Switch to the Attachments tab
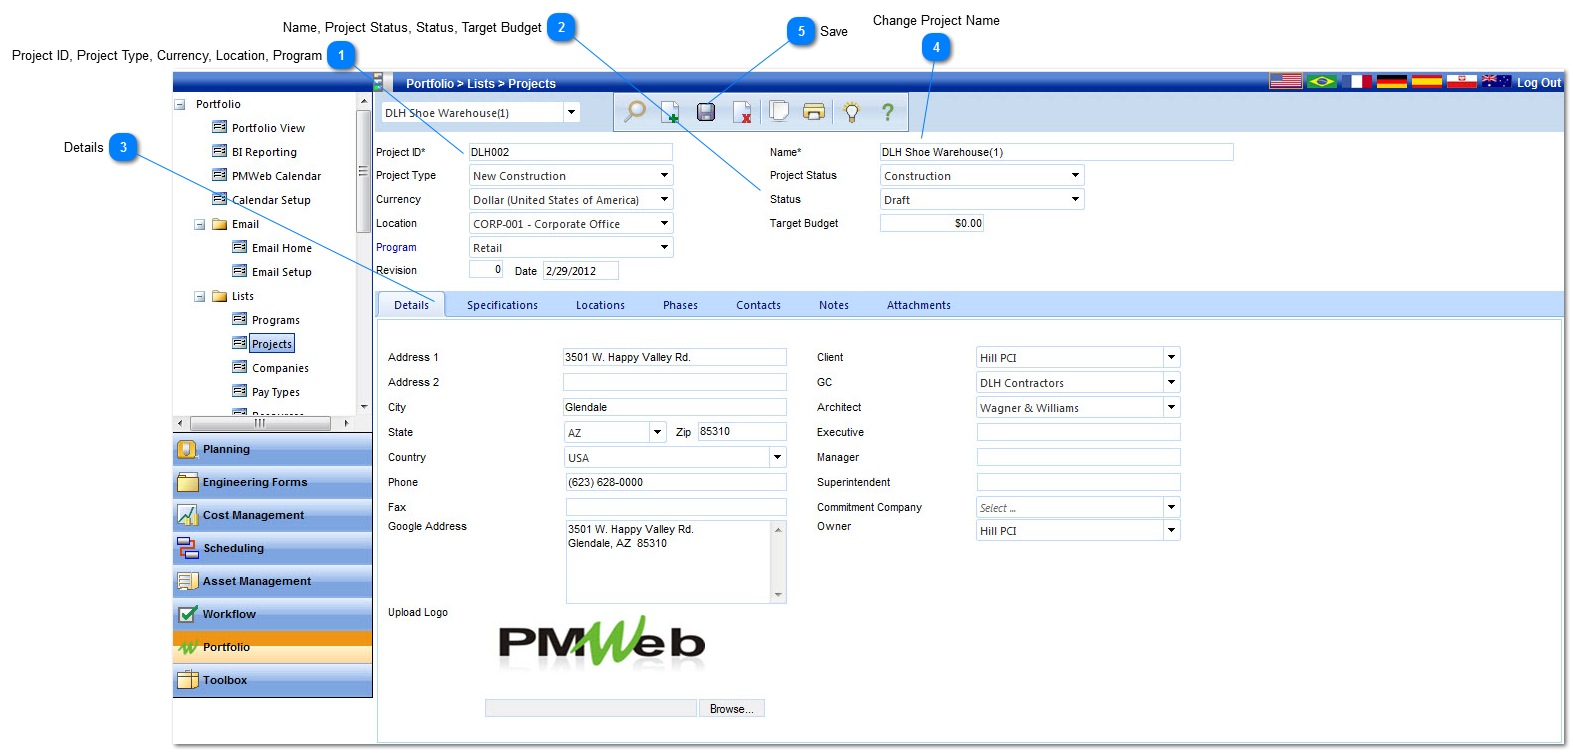Viewport: 1573px width, 753px height. pos(919,305)
